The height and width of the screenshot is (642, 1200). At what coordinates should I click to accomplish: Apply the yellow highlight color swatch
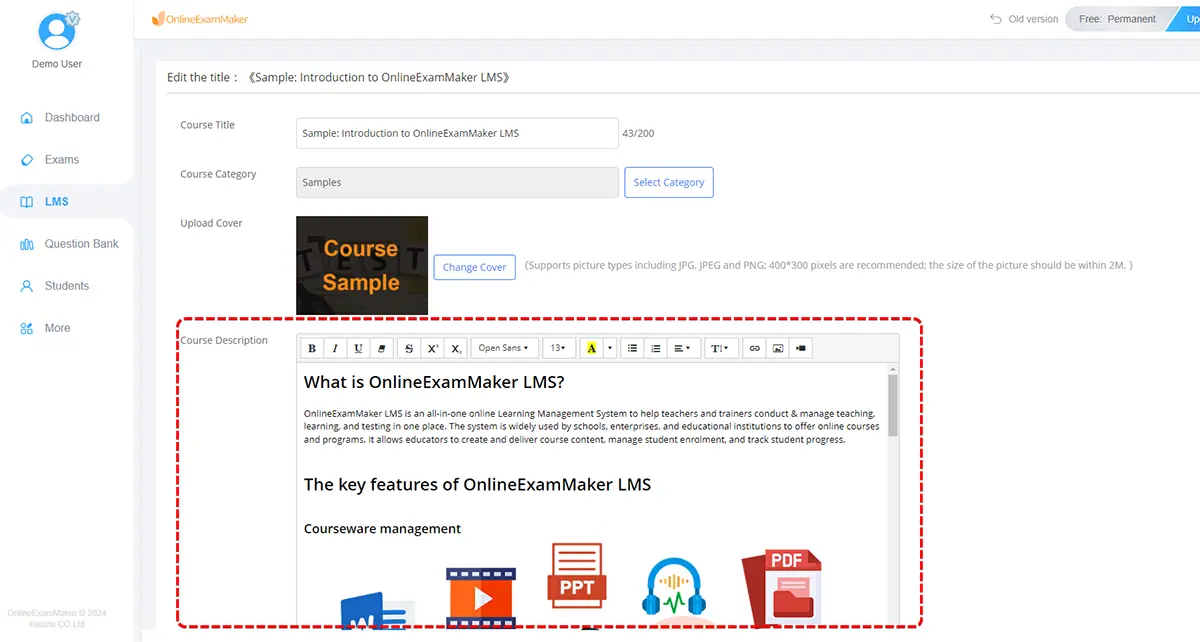[x=591, y=348]
